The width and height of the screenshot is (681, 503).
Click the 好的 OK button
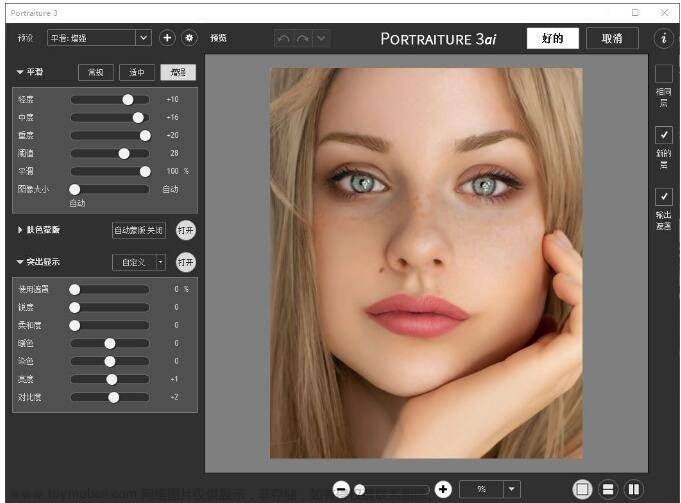click(x=552, y=39)
